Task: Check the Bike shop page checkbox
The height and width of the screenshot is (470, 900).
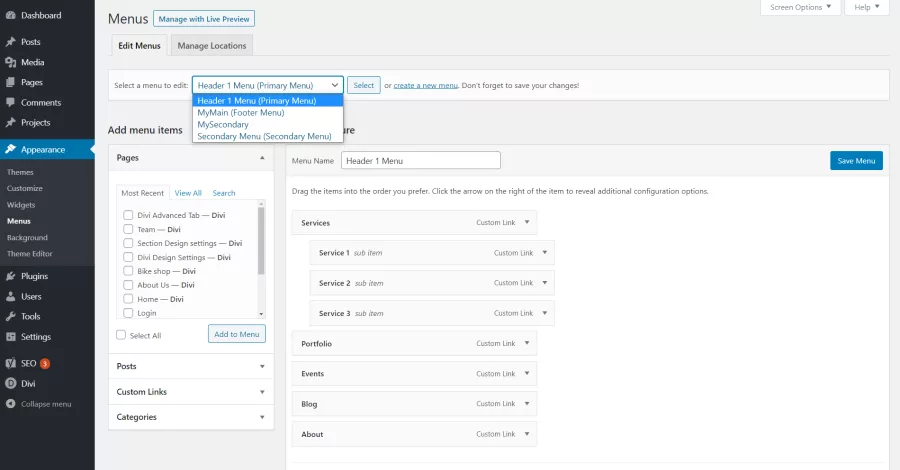Action: (128, 271)
